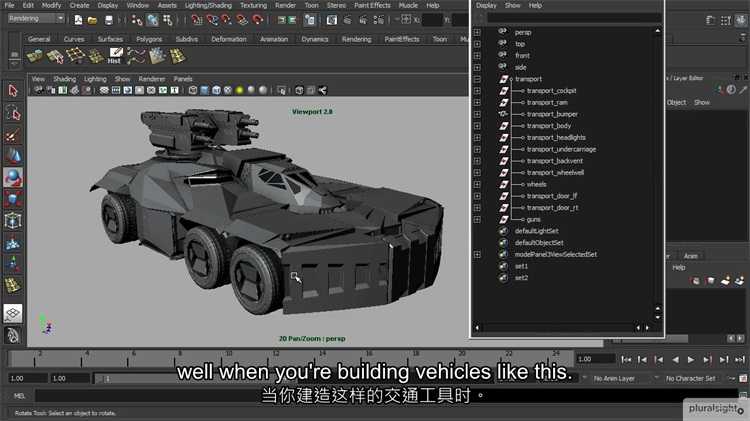Click the select camera viewport icon
750x421 pixels.
(38, 90)
